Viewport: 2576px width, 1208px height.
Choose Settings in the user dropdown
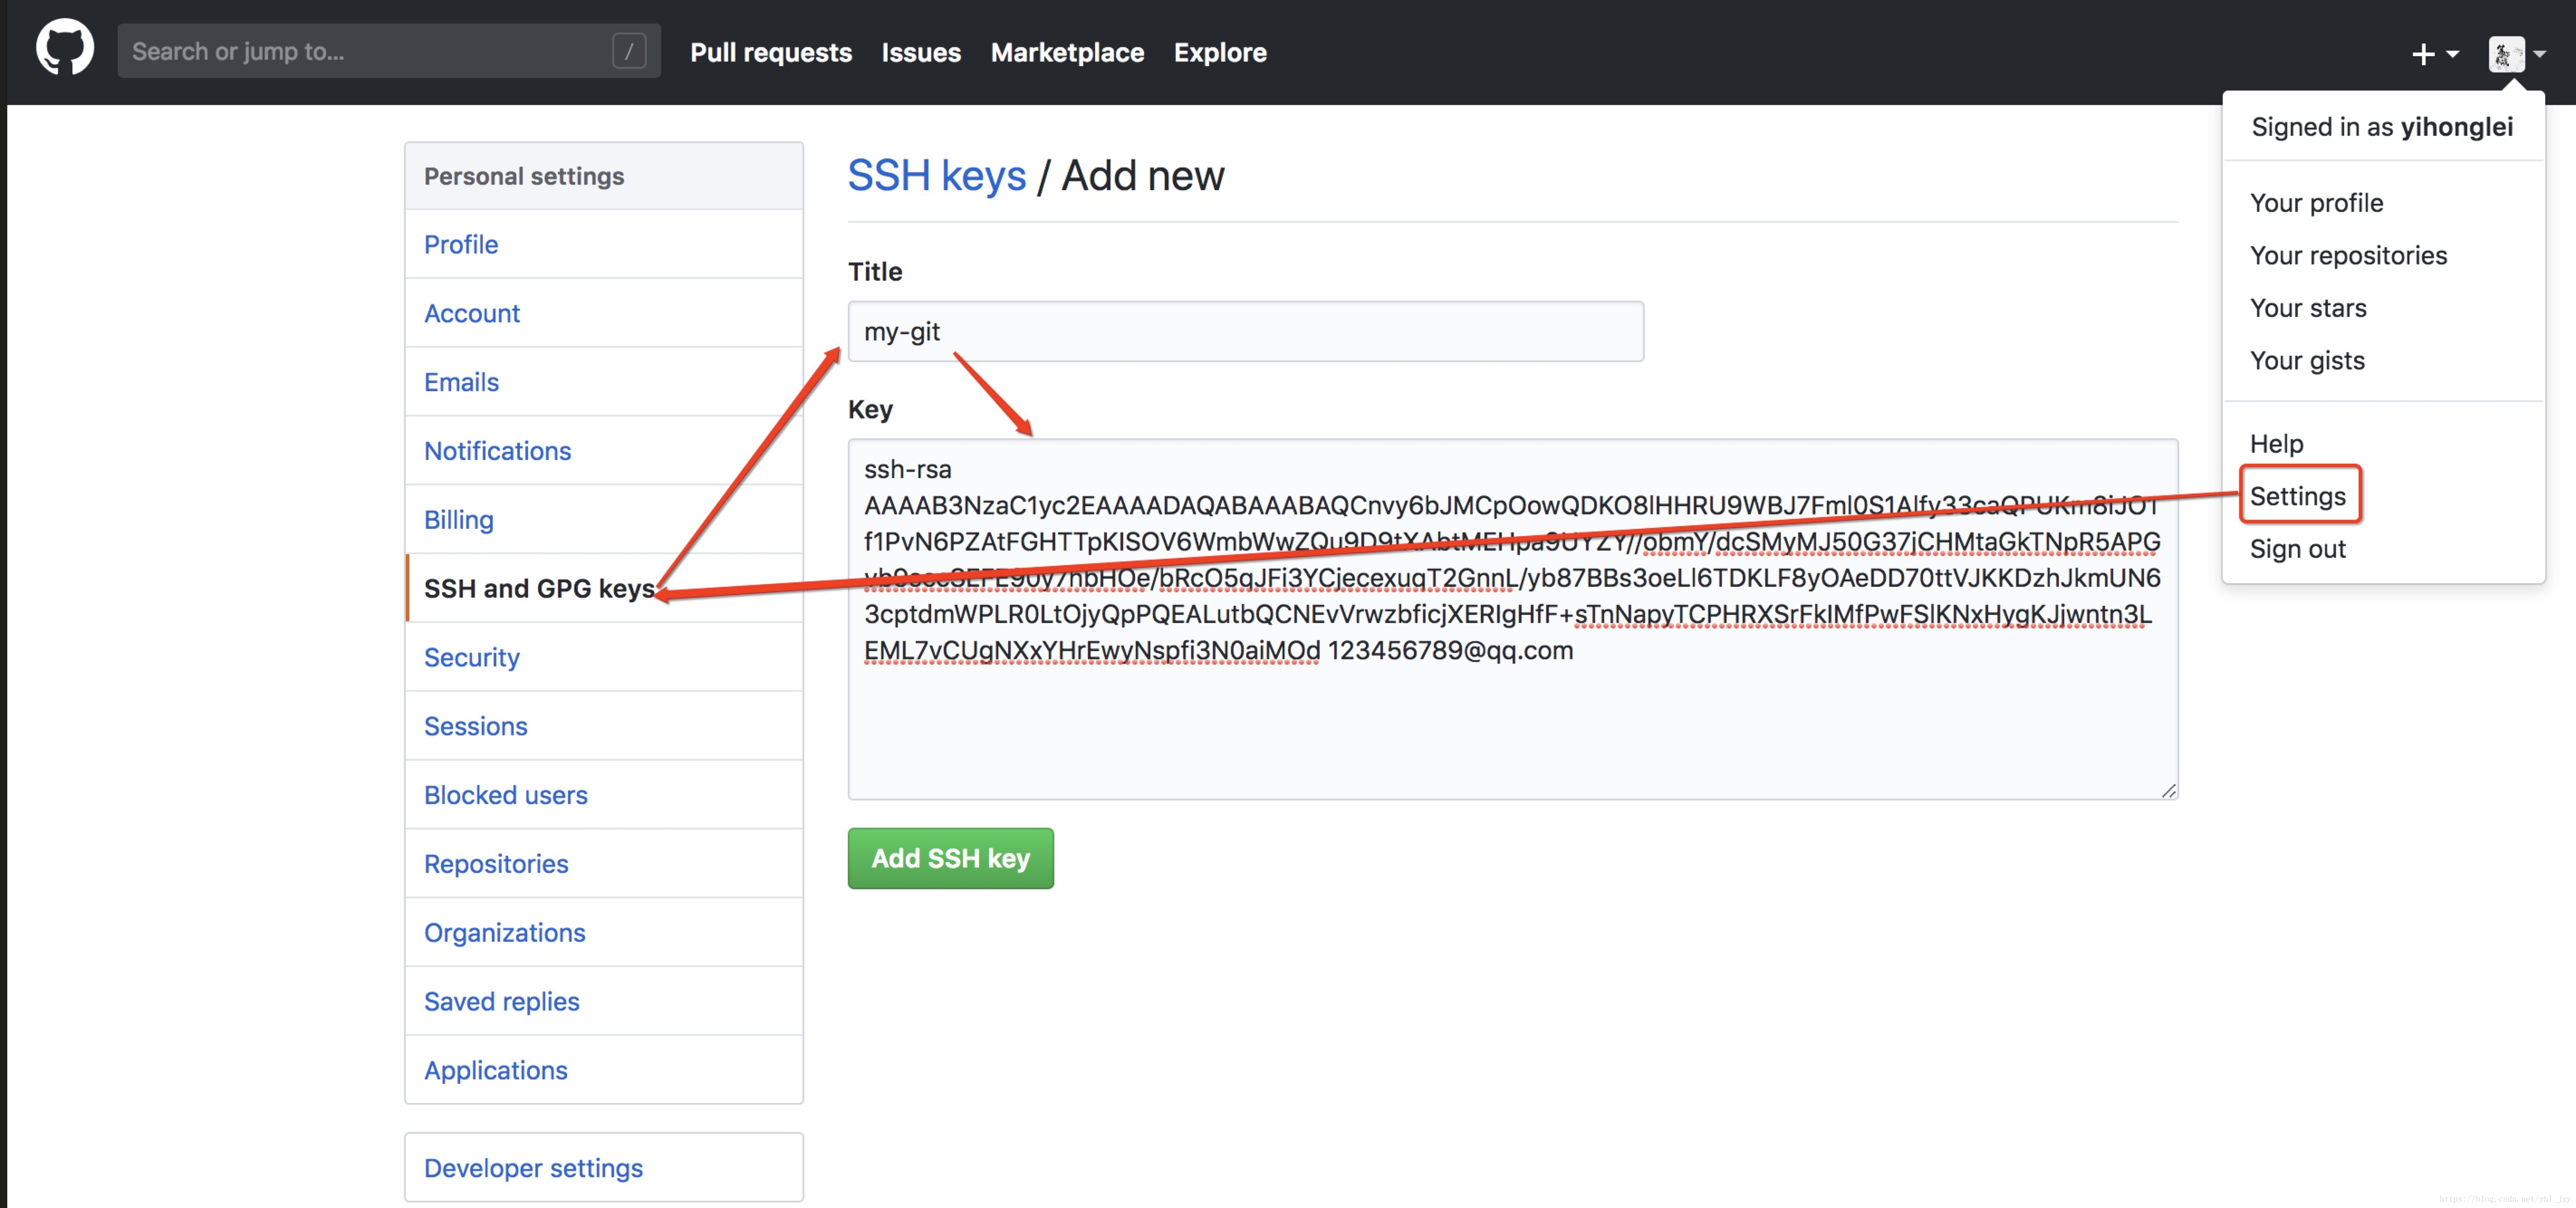tap(2297, 496)
